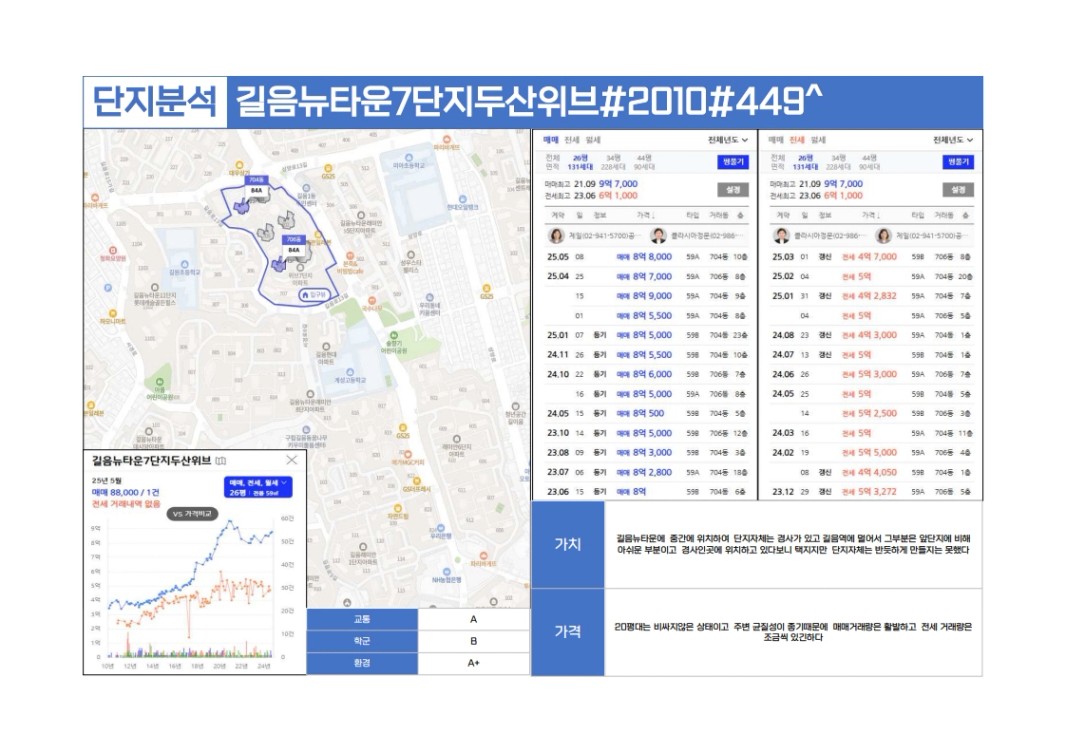
Task: Open 전체년도 dropdown in the jeonse panel
Action: 953,140
